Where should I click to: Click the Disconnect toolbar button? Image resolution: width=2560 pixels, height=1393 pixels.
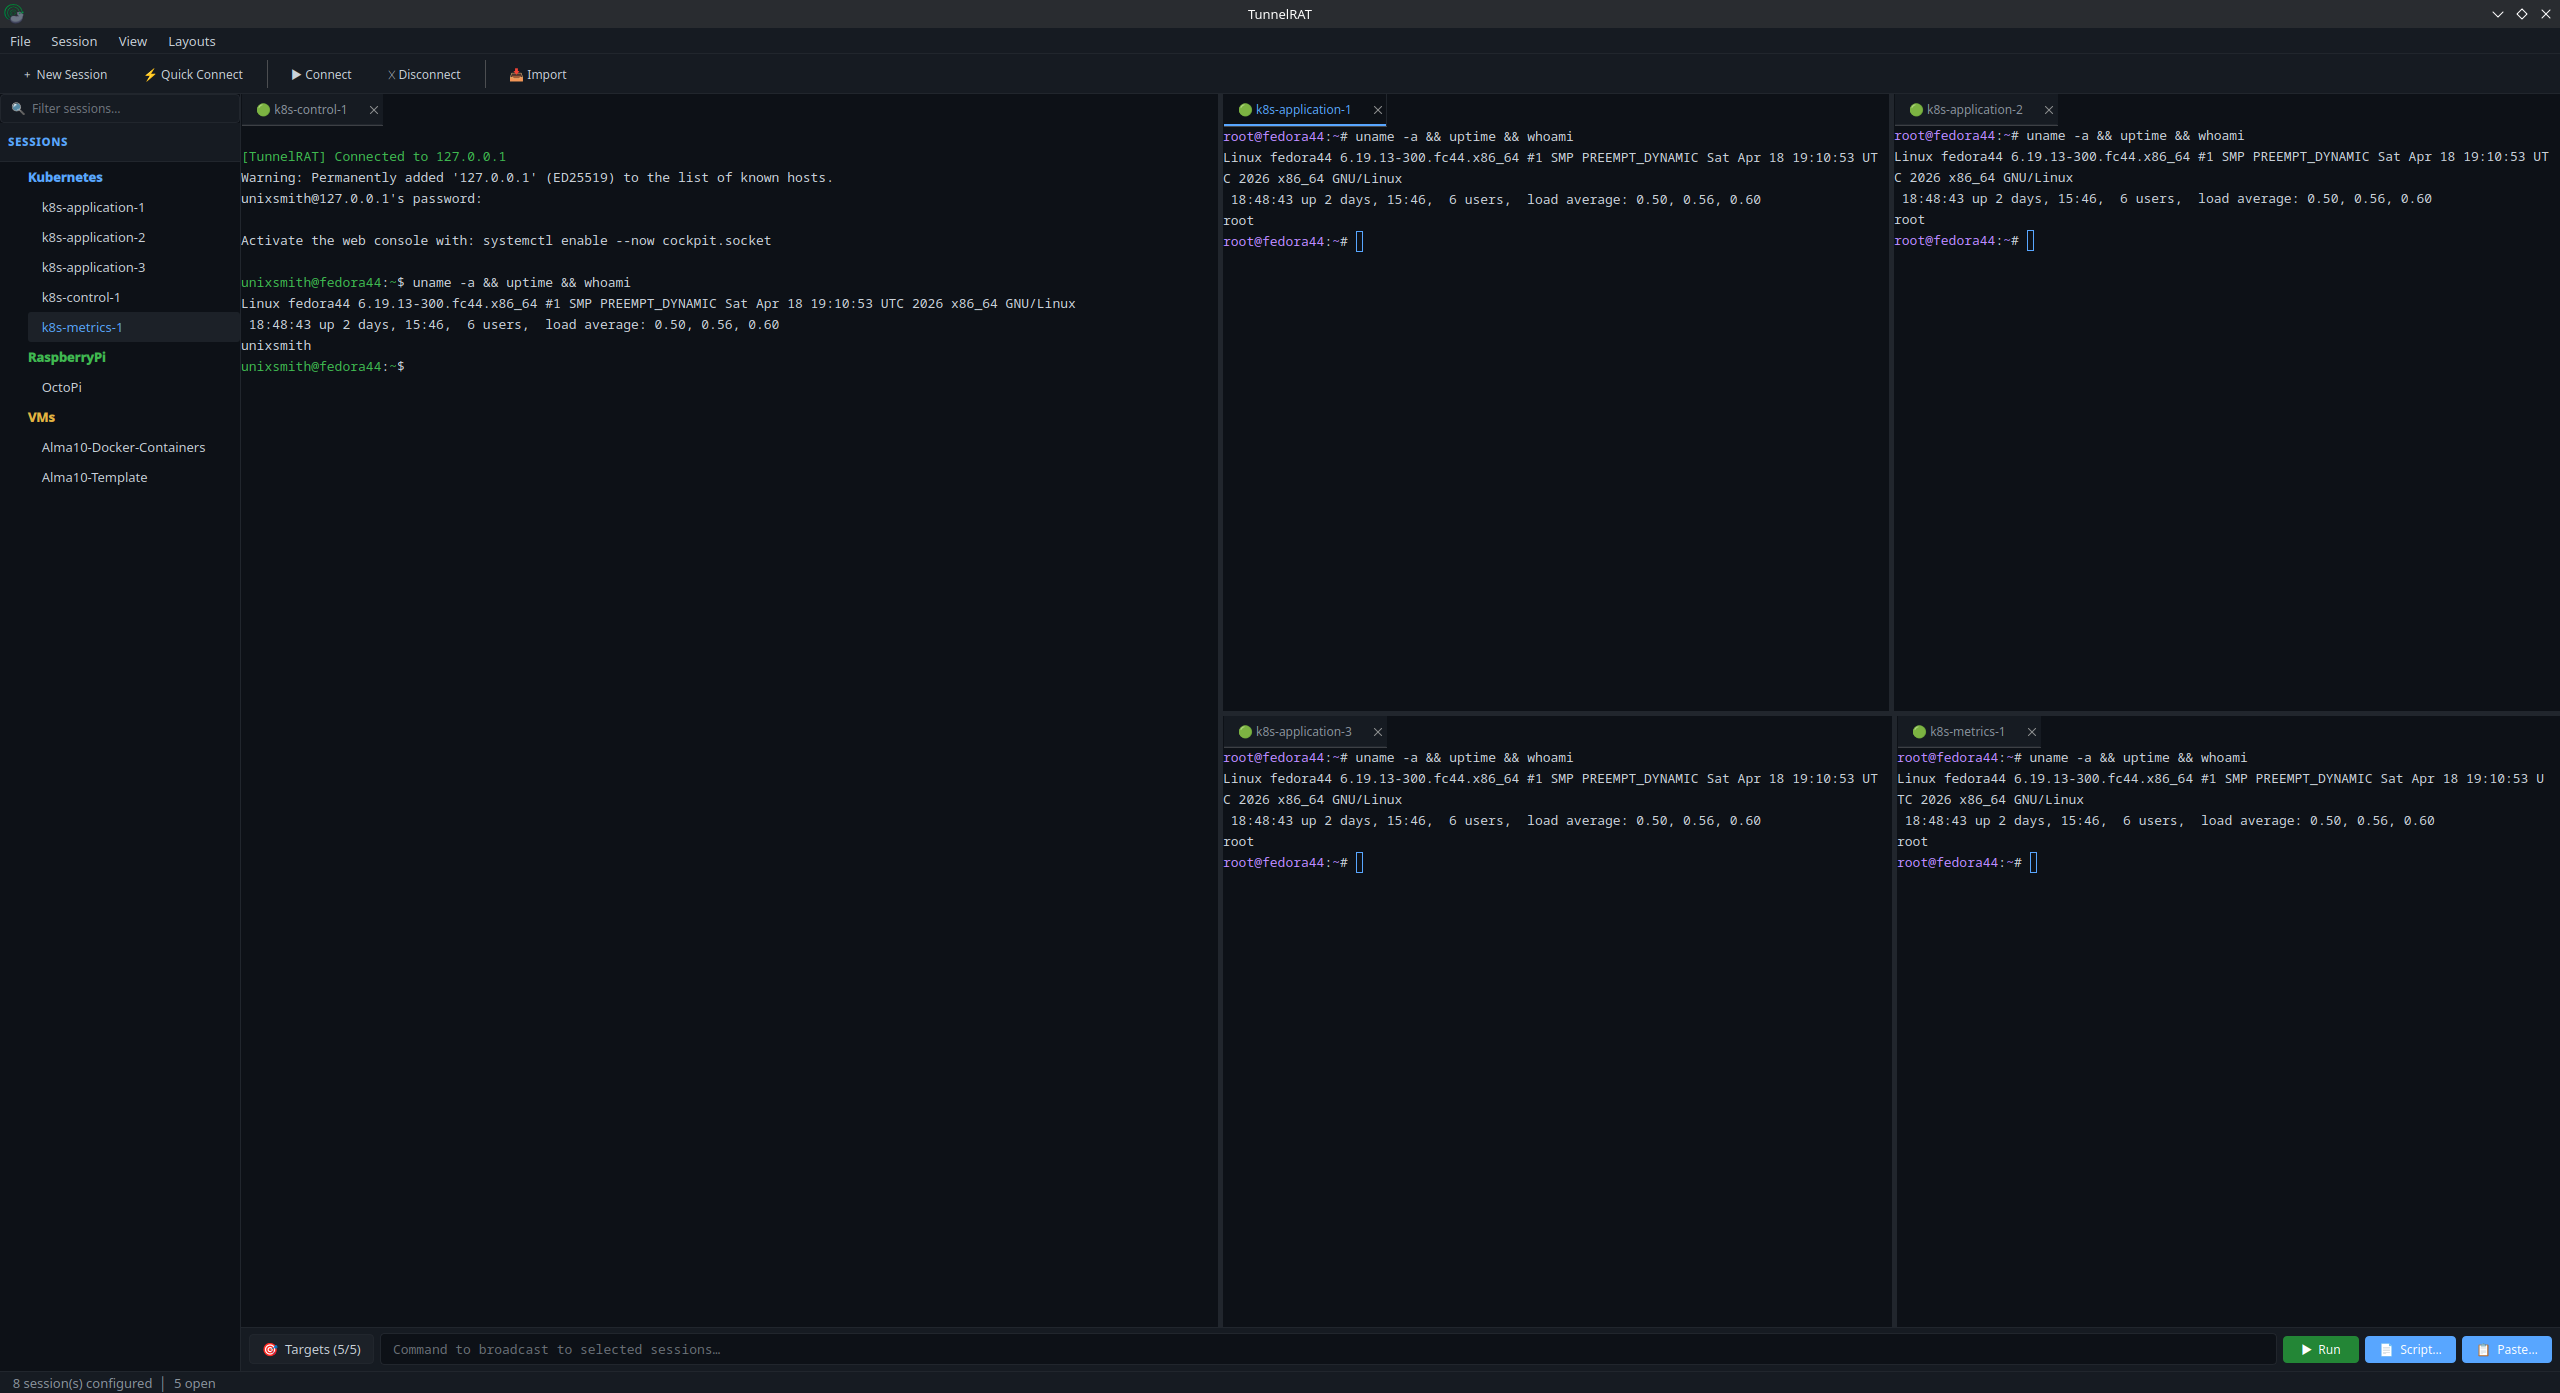[424, 75]
